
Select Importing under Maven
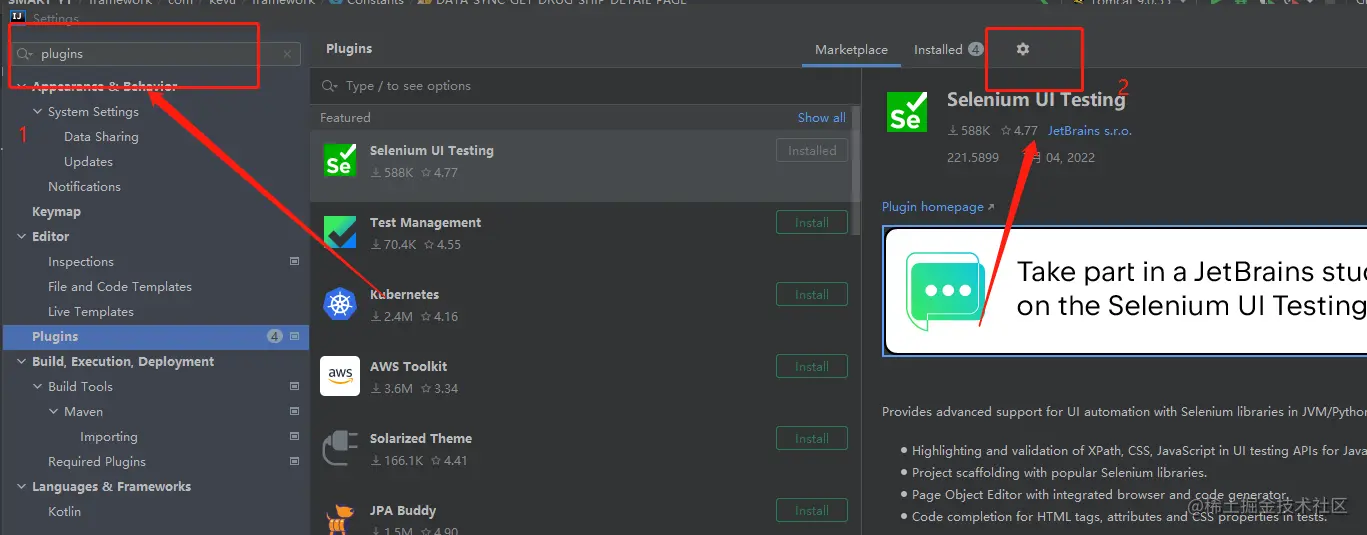(109, 437)
